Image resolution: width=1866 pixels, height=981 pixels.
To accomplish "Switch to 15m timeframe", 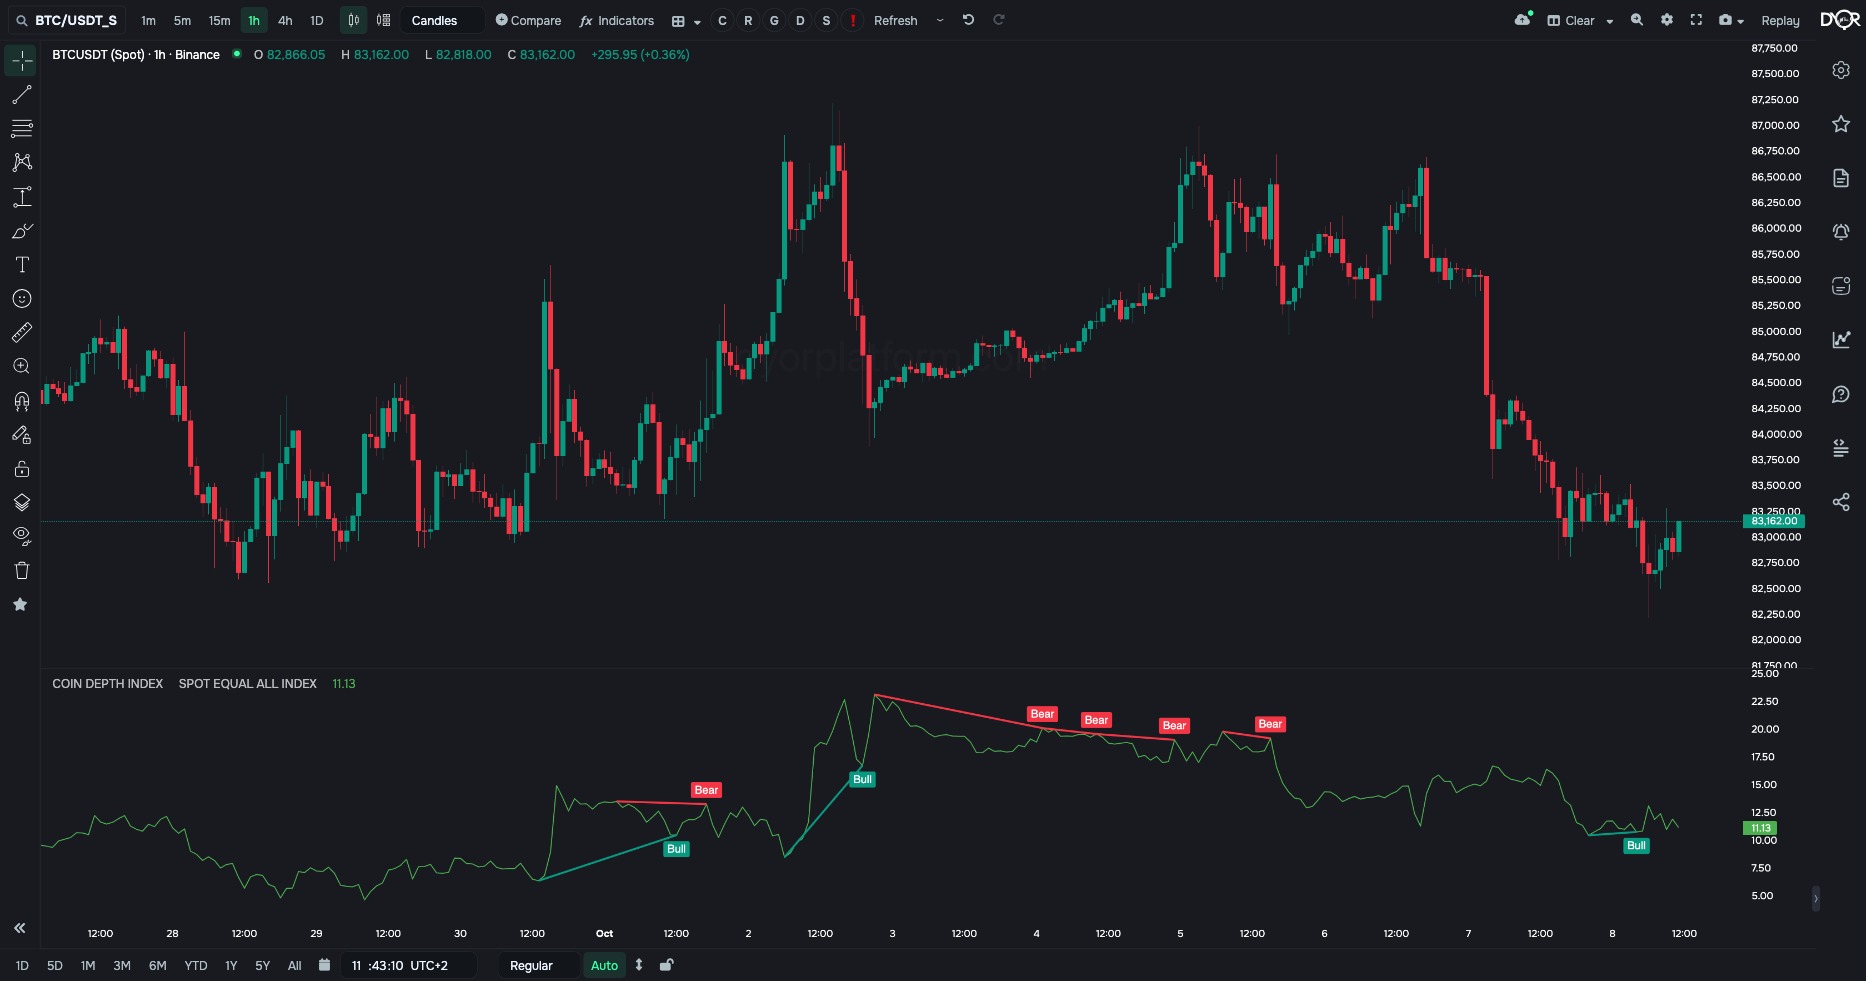I will pyautogui.click(x=219, y=20).
